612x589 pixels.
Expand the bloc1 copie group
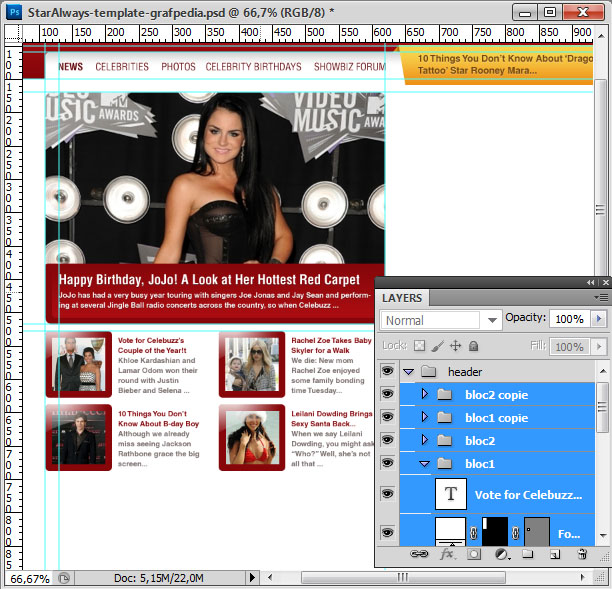[425, 417]
